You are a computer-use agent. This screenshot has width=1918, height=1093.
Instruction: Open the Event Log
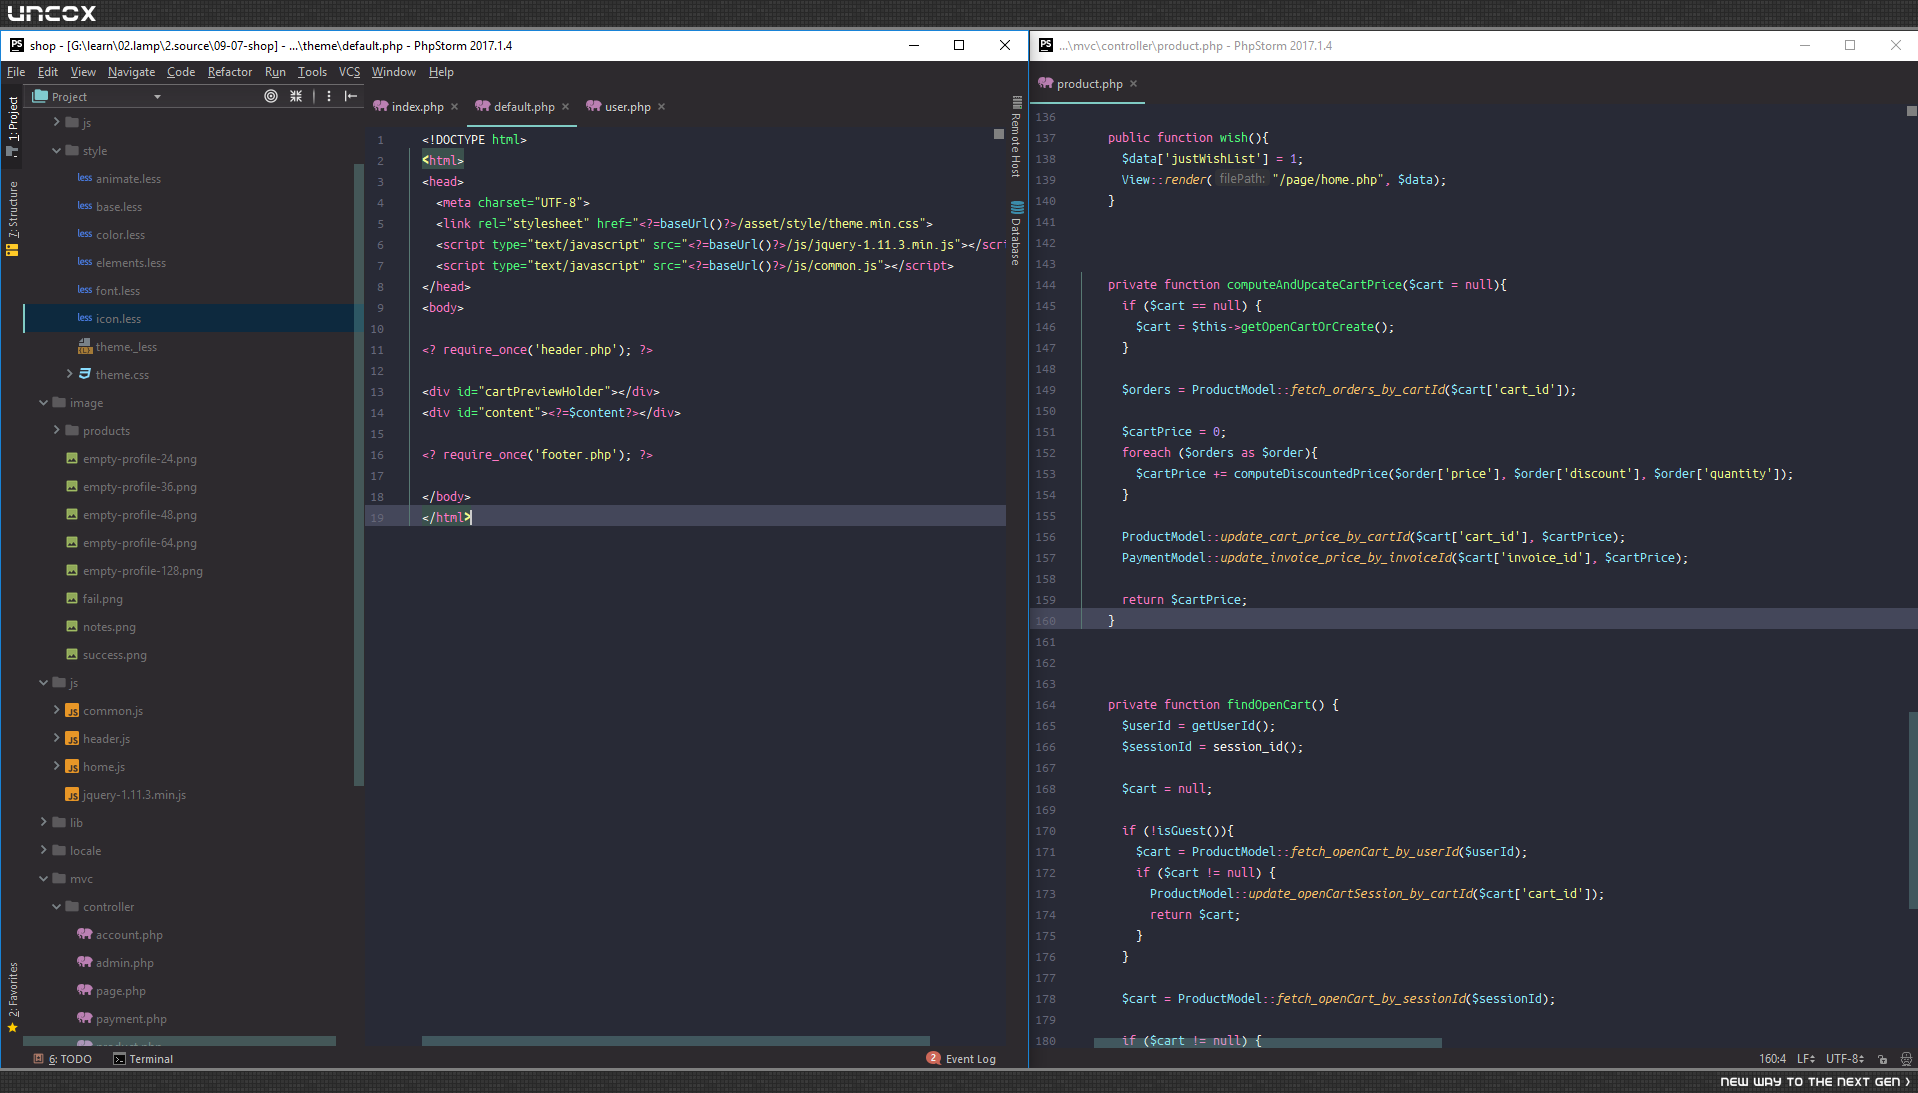(961, 1059)
